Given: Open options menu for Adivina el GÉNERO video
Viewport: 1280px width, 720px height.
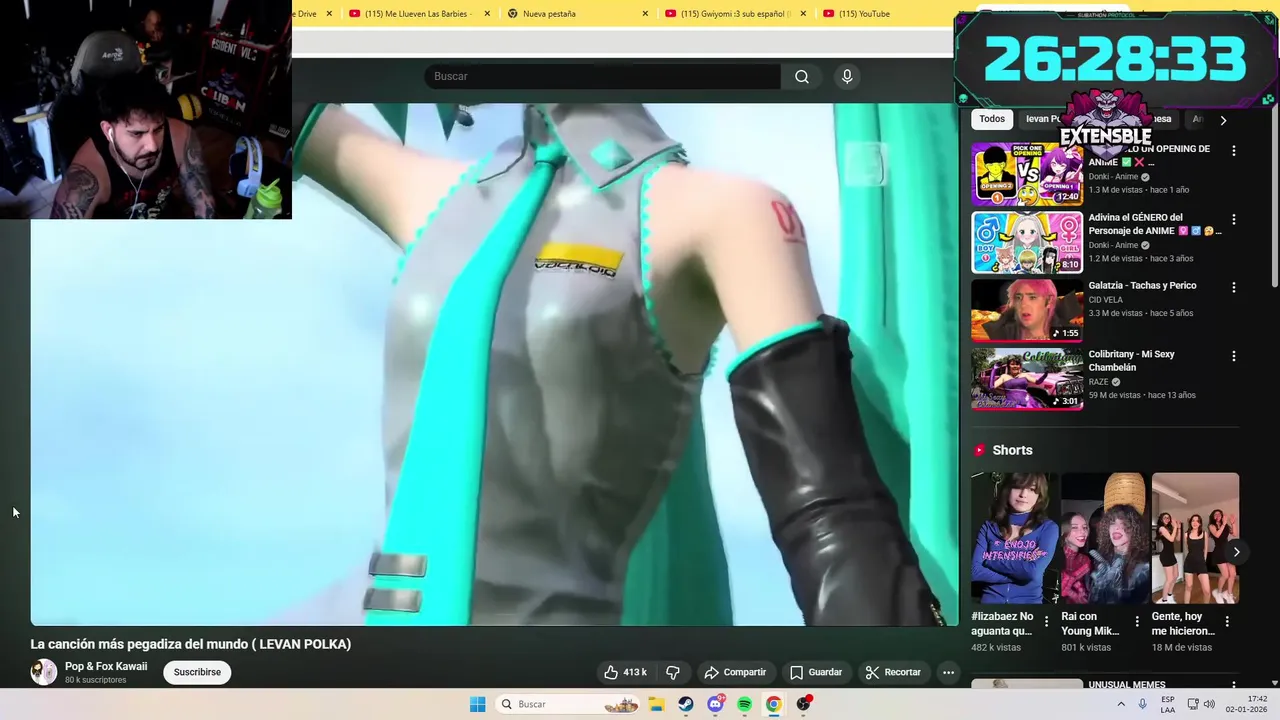Looking at the screenshot, I should 1233,219.
